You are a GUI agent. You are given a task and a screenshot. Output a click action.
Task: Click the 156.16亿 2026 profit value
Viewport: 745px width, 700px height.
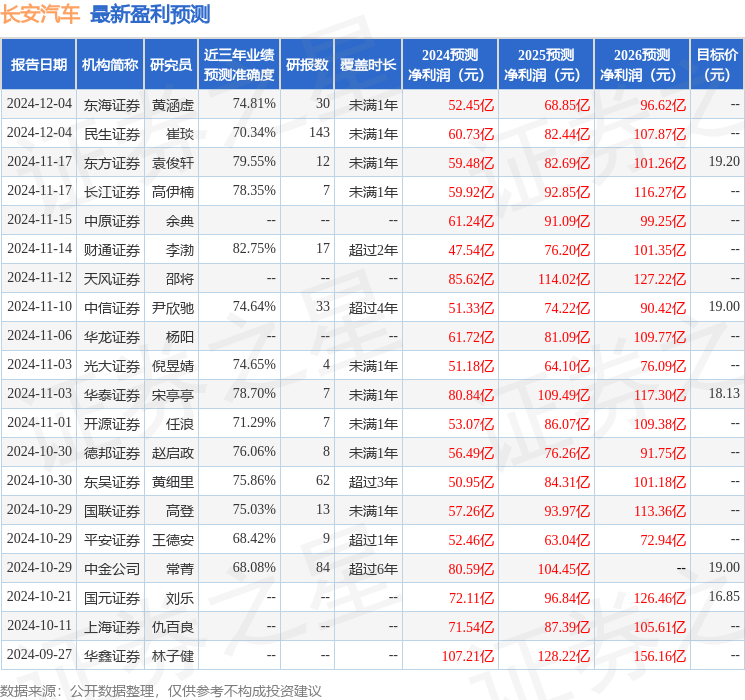[660, 656]
